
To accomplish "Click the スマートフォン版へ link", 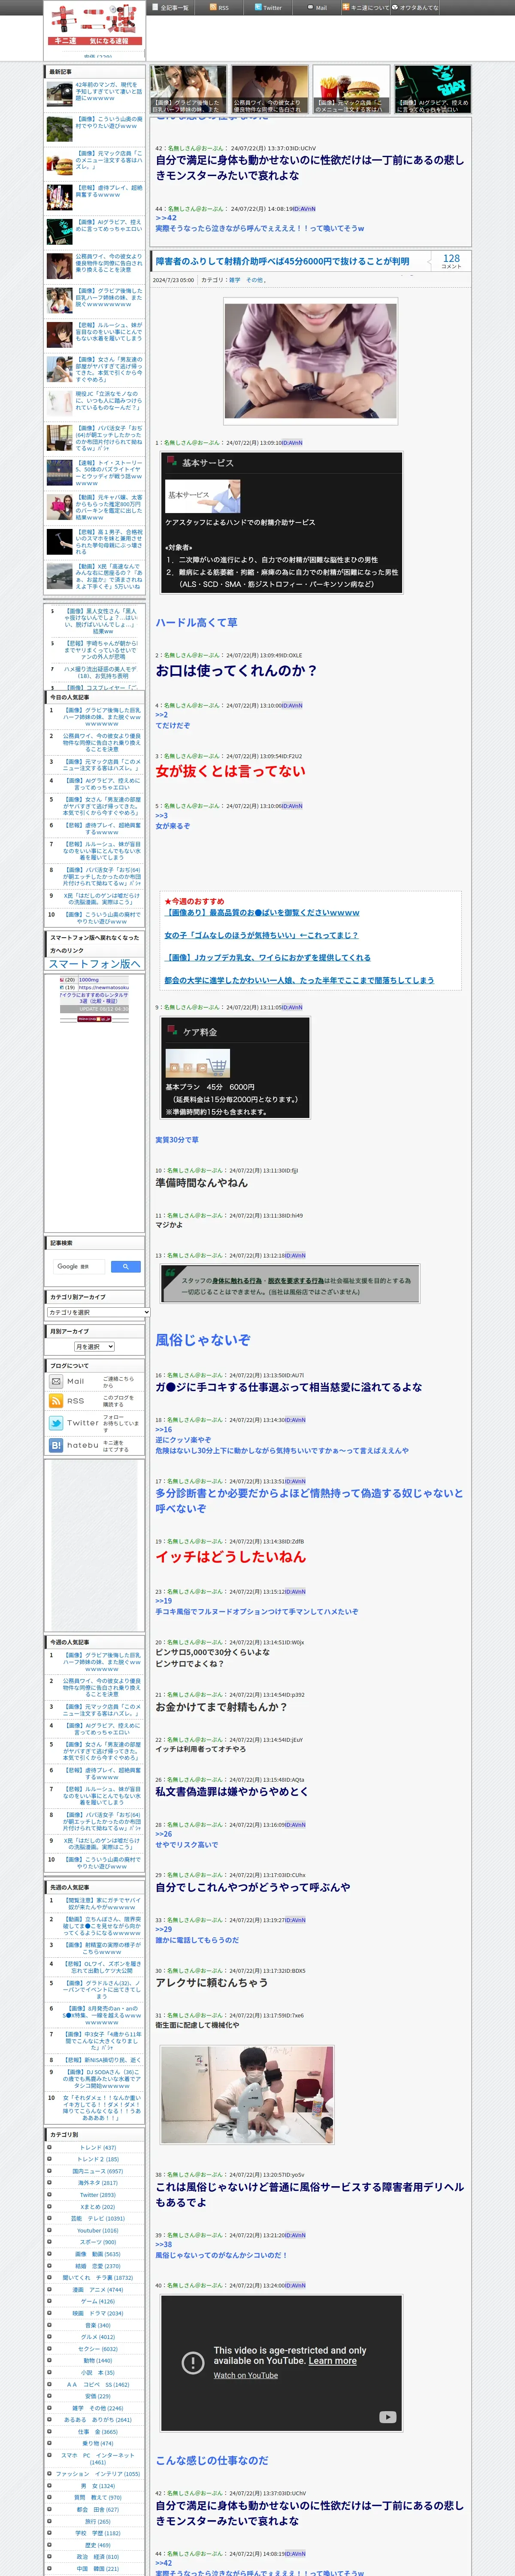I will (x=95, y=964).
